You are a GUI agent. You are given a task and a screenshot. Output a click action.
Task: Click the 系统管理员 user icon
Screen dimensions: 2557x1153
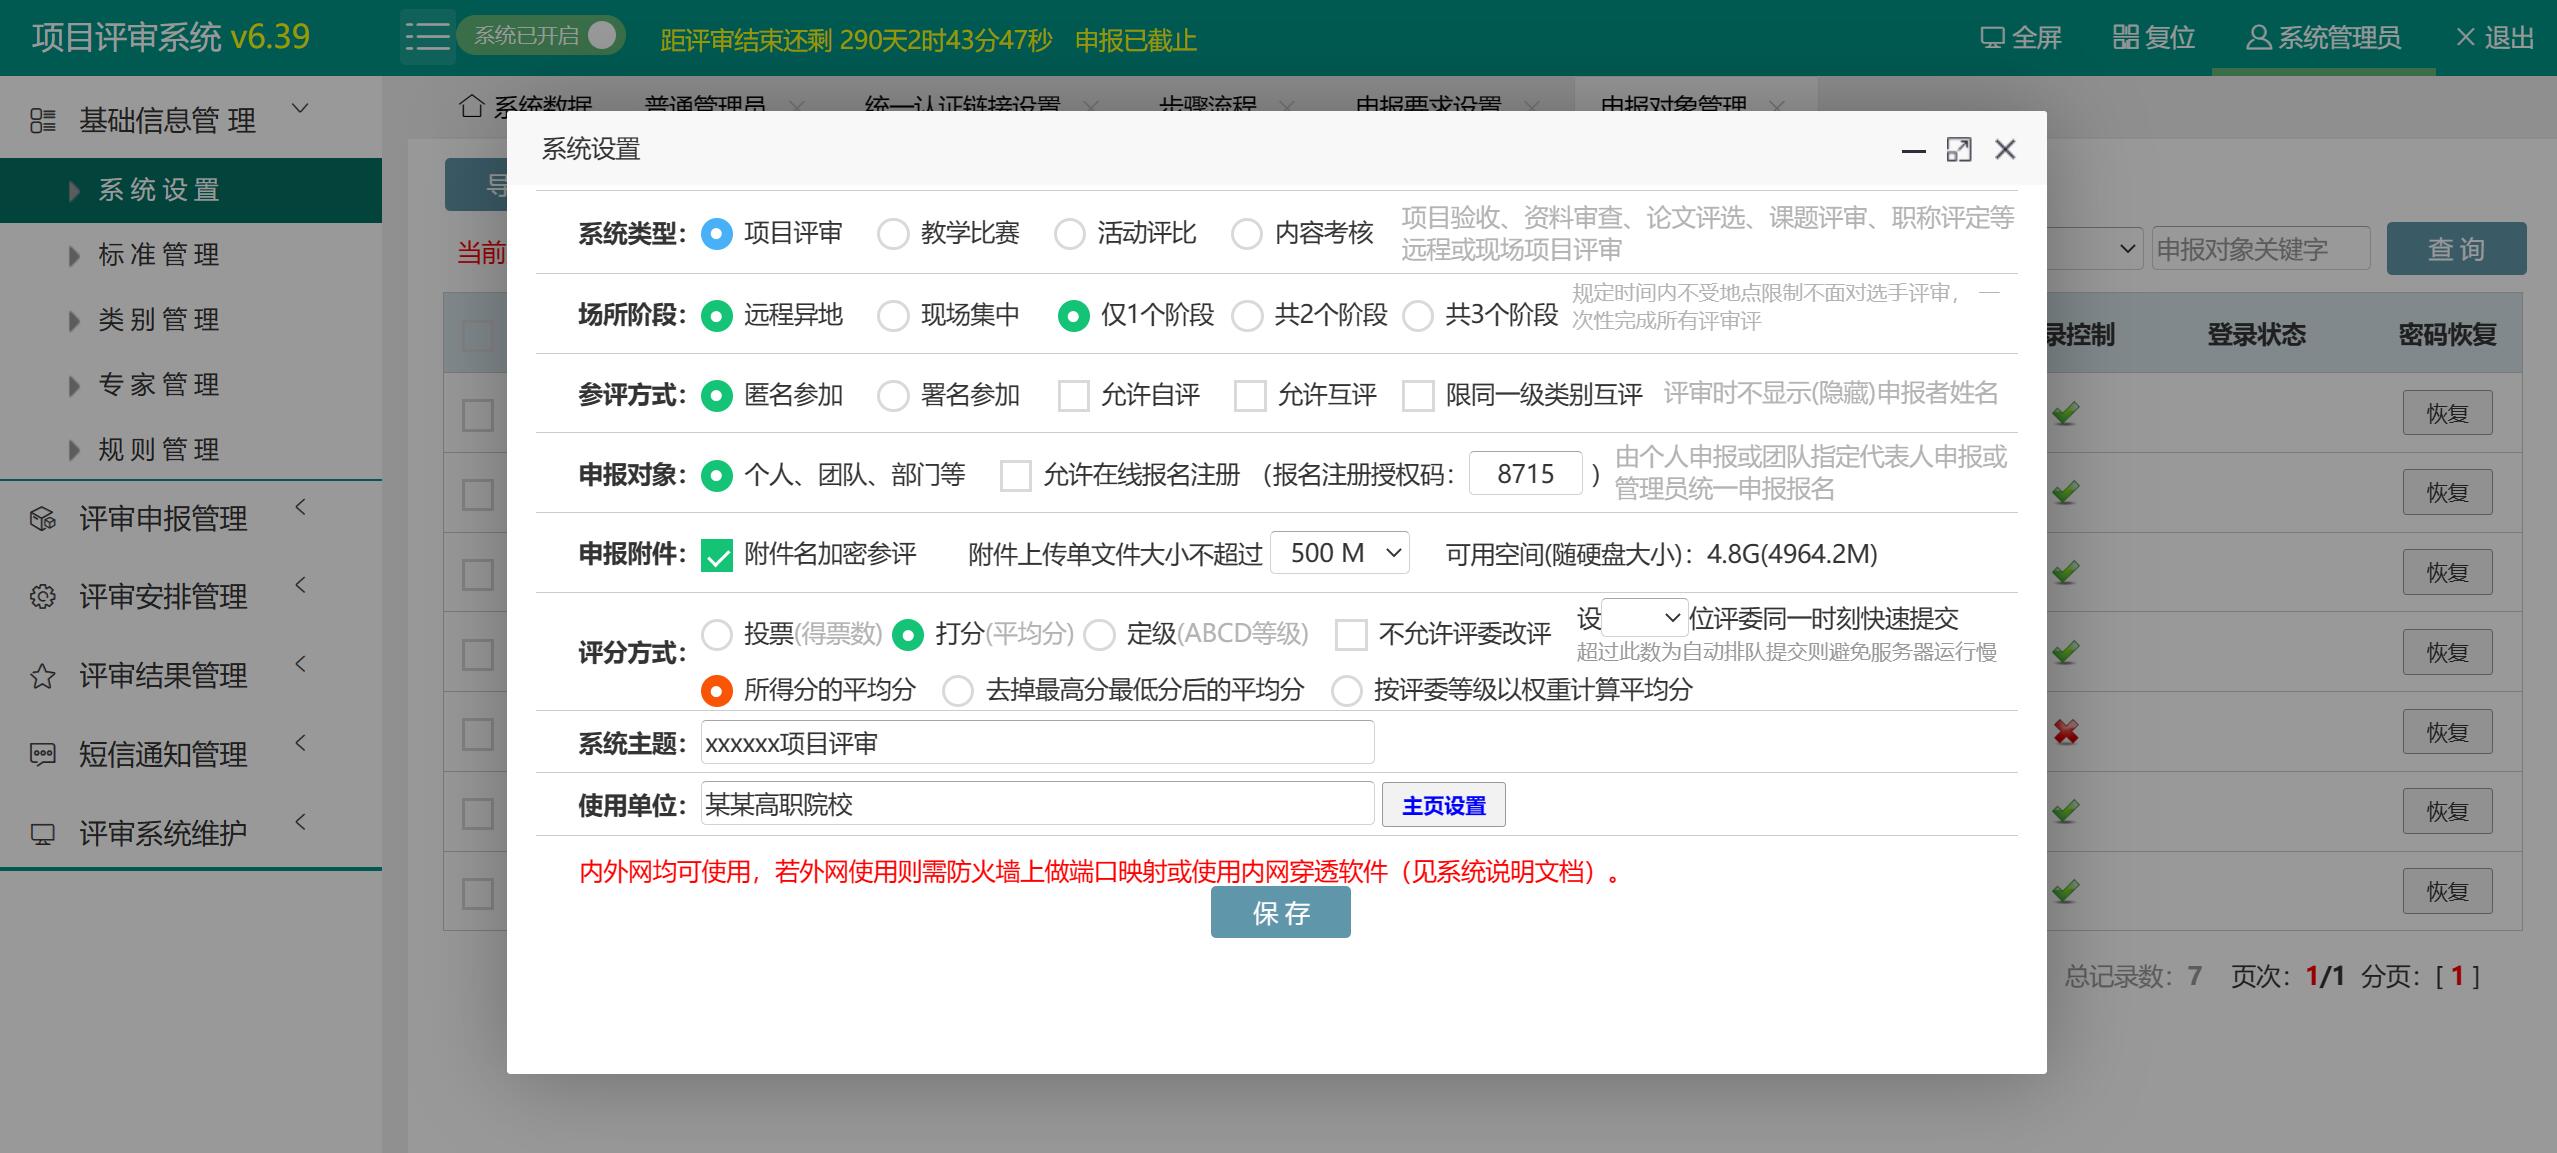click(2258, 38)
